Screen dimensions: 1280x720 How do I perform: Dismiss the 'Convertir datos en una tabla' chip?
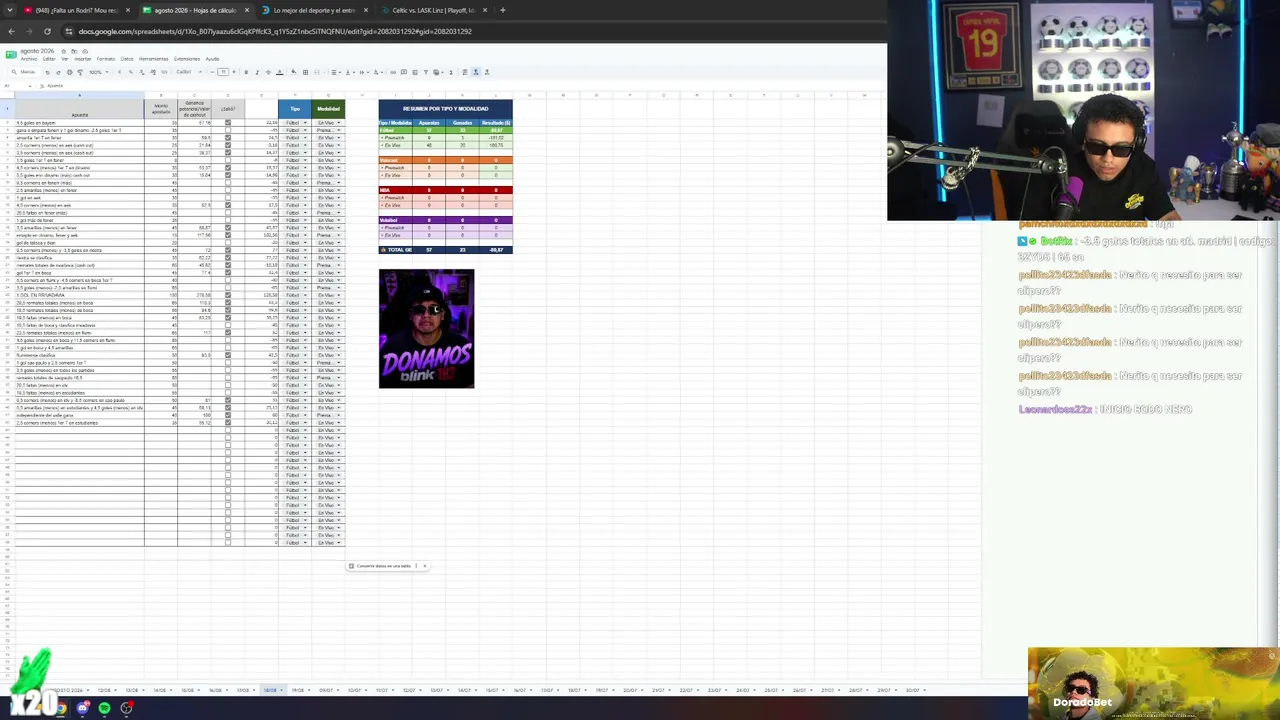[424, 566]
